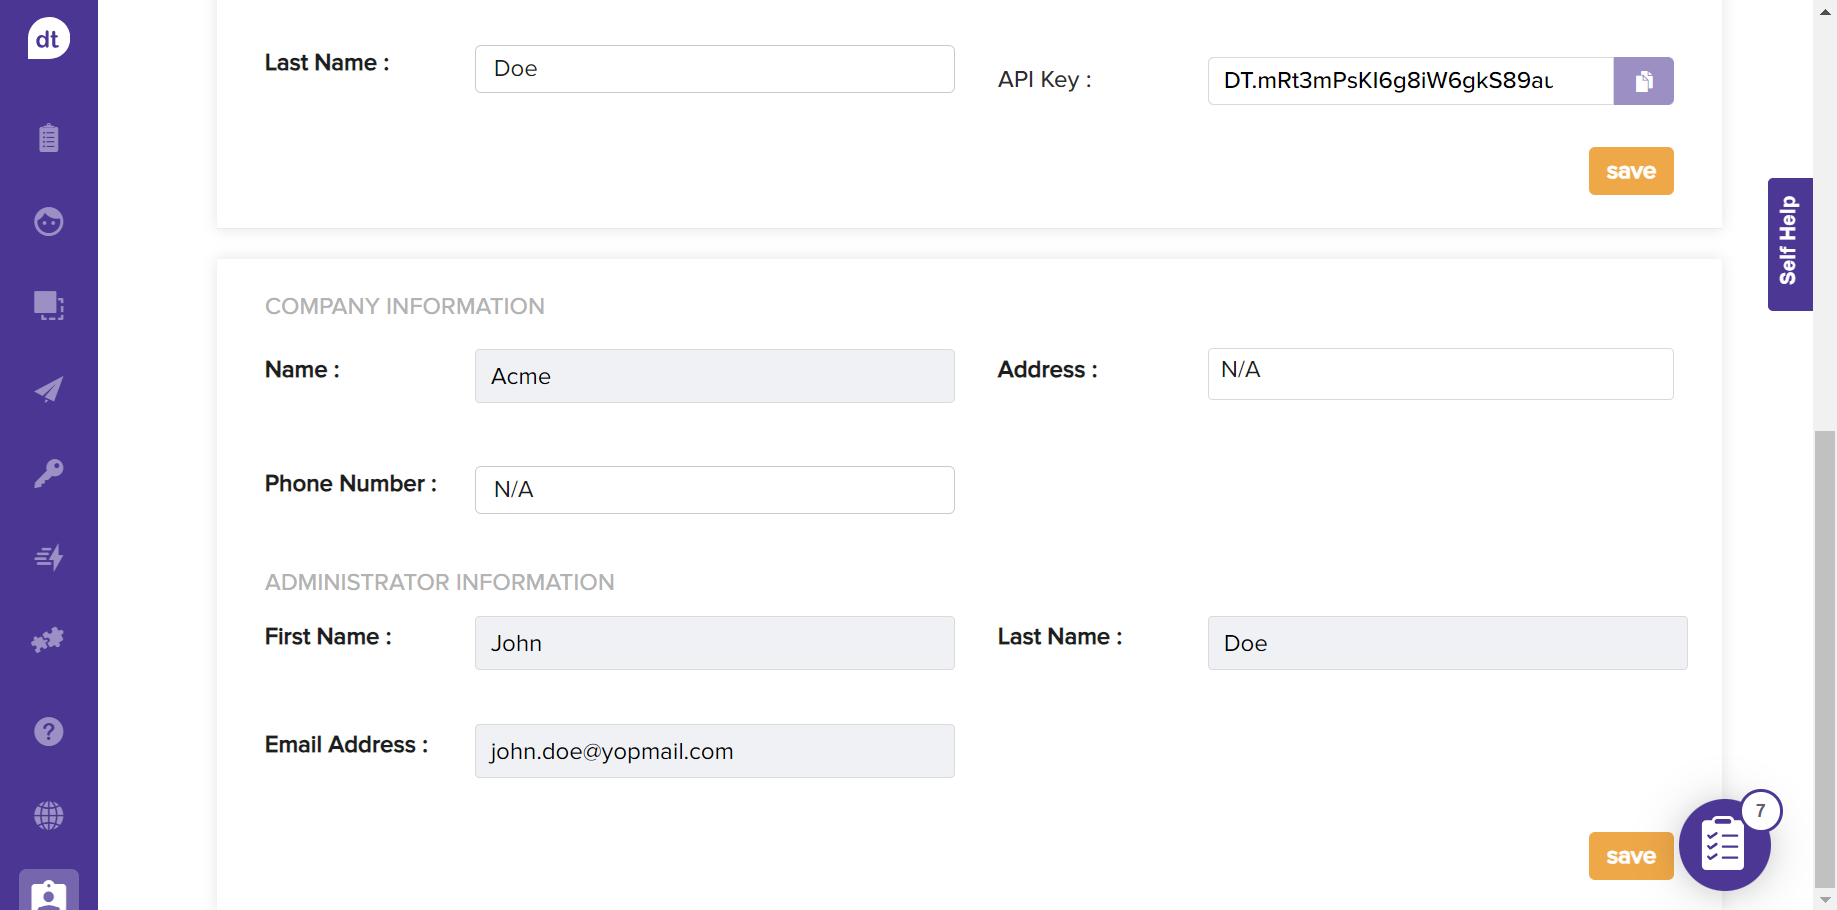Click save button under Administrator Information
This screenshot has width=1837, height=910.
(1630, 856)
